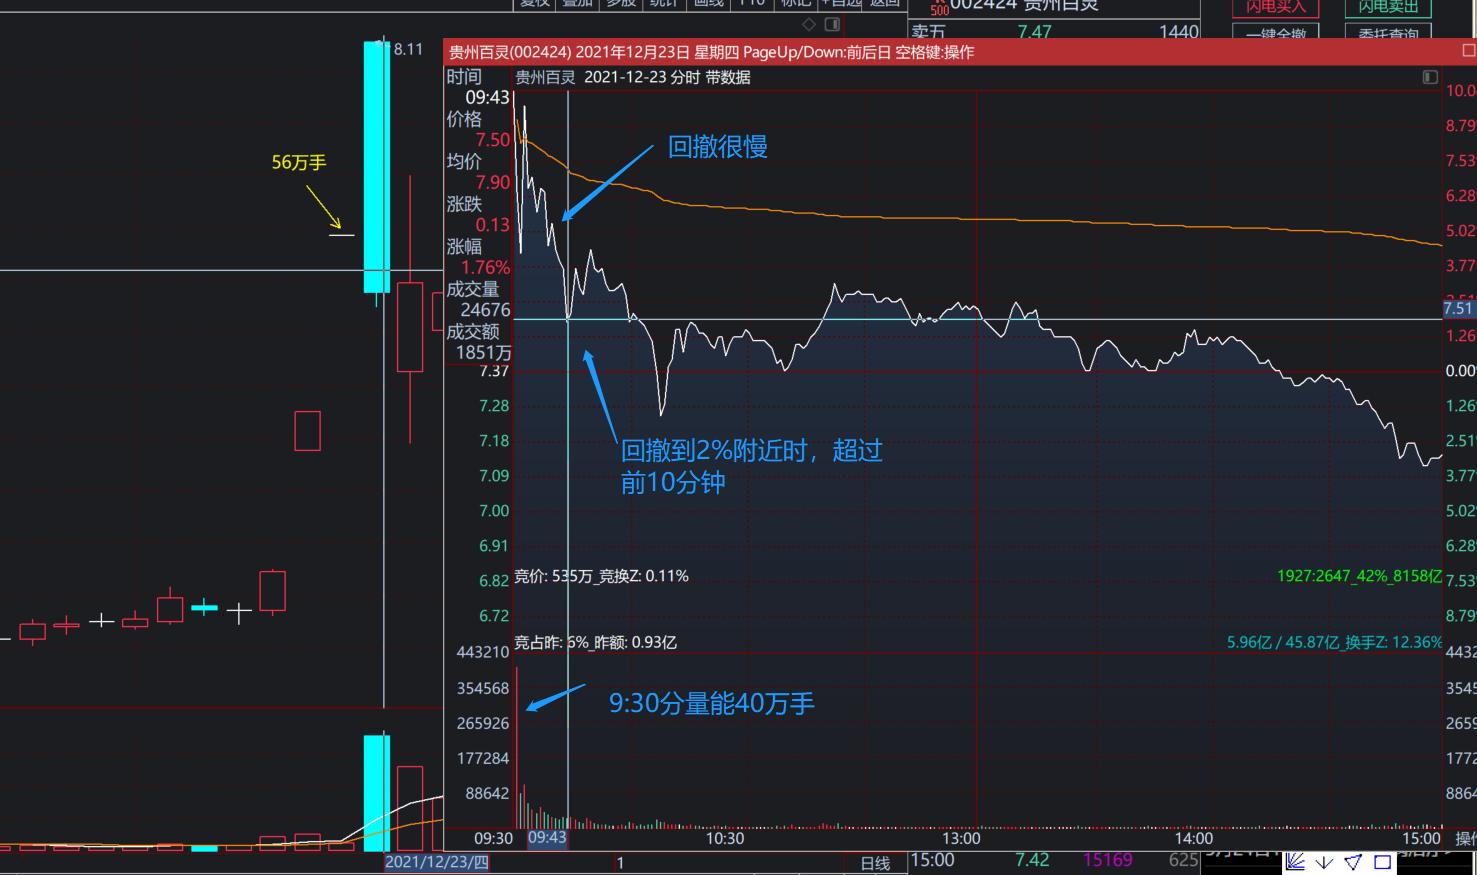The image size is (1477, 875).
Task: Toggle the side panel icon beside the diamond
Action: pos(832,25)
